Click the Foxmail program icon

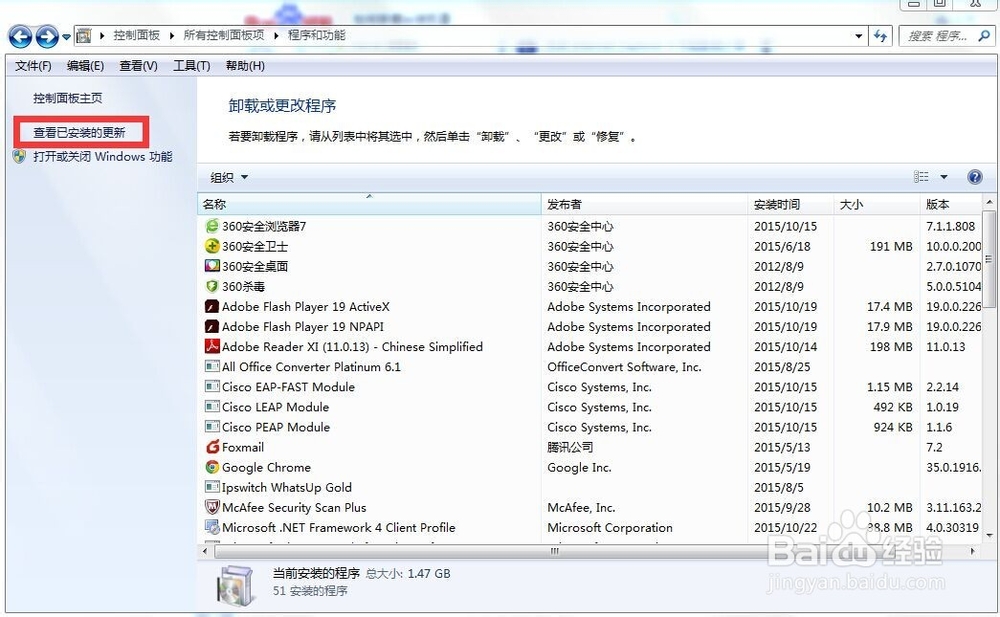[x=212, y=447]
